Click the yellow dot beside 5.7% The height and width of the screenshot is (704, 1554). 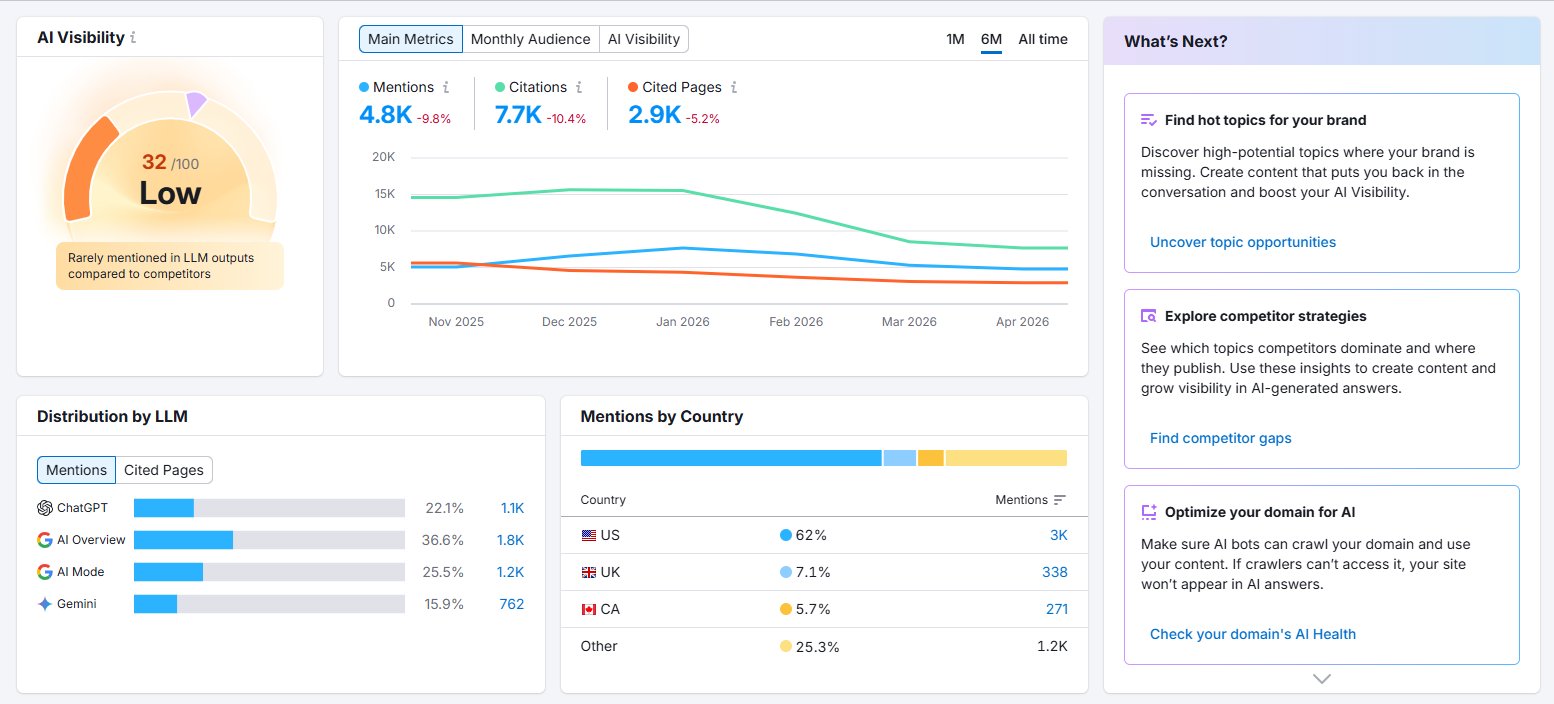pos(786,609)
